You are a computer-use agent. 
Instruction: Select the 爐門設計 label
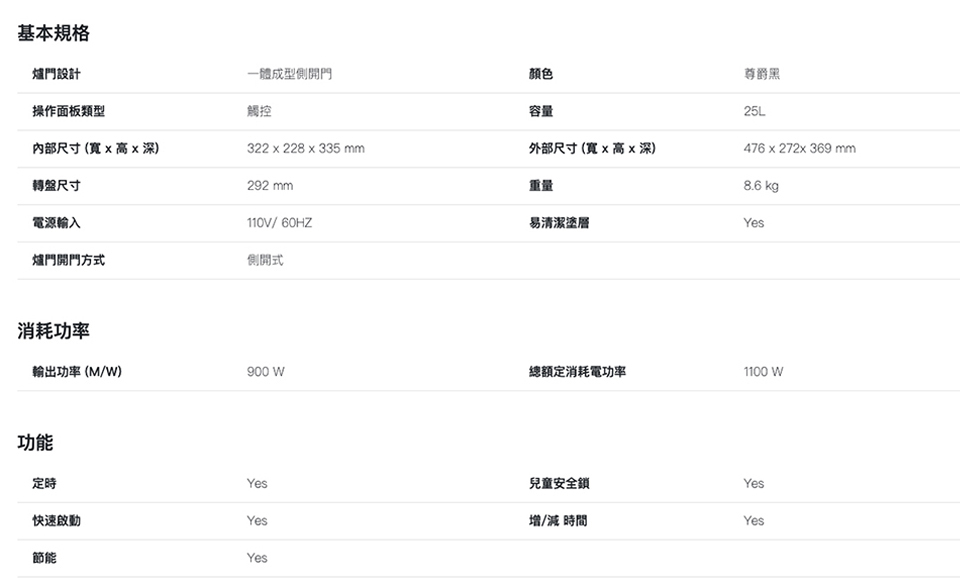(56, 75)
